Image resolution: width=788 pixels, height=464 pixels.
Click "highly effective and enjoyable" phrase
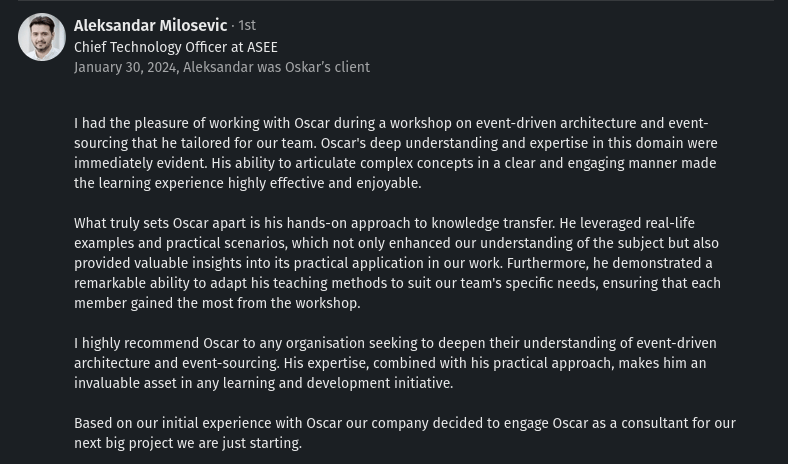tap(324, 183)
